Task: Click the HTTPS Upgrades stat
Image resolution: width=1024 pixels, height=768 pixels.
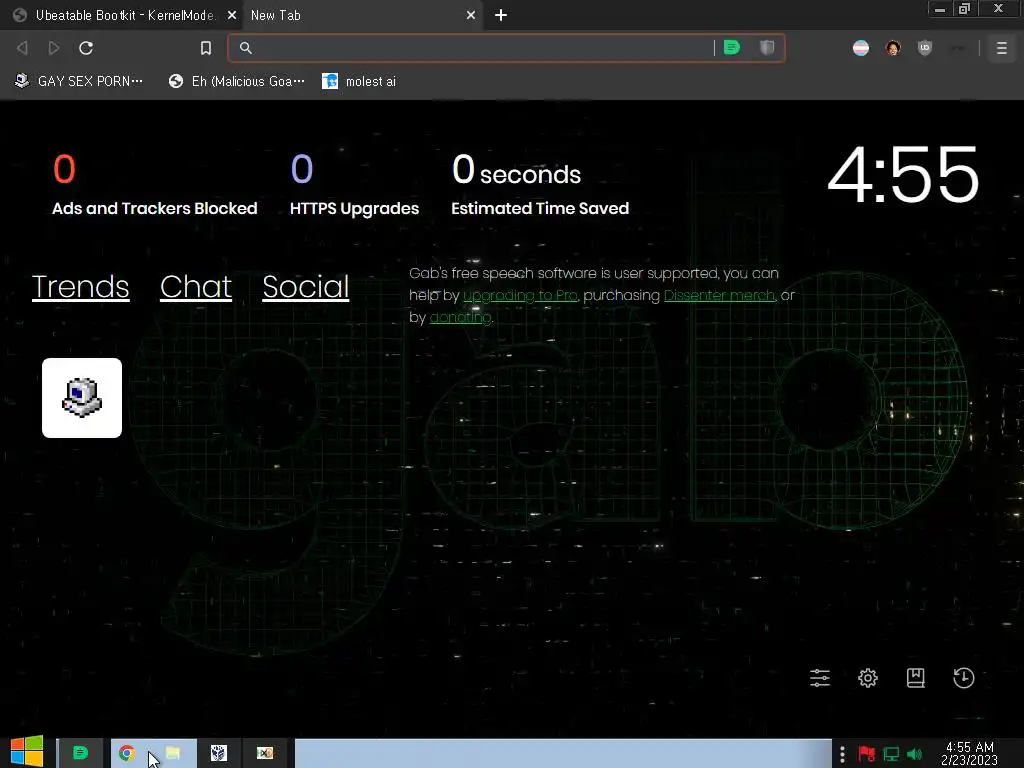Action: [x=355, y=185]
